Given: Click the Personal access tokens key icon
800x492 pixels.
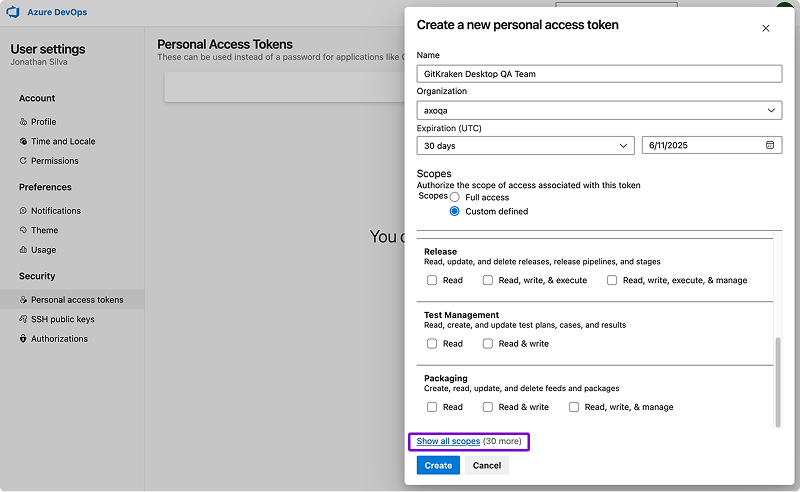Looking at the screenshot, I should 23,300.
